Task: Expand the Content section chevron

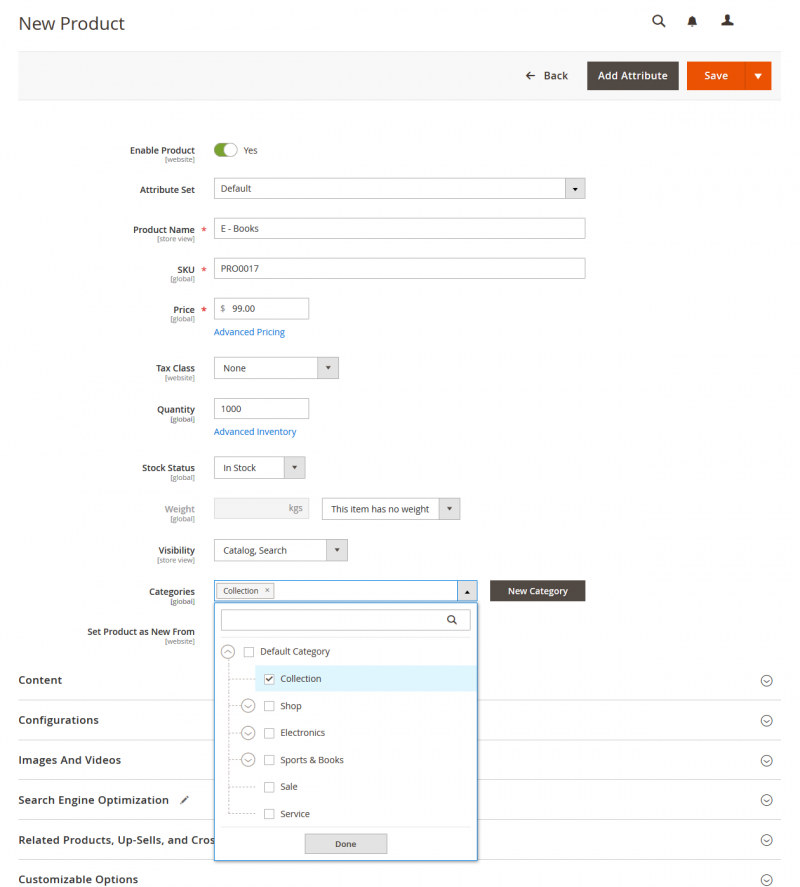Action: (x=767, y=681)
